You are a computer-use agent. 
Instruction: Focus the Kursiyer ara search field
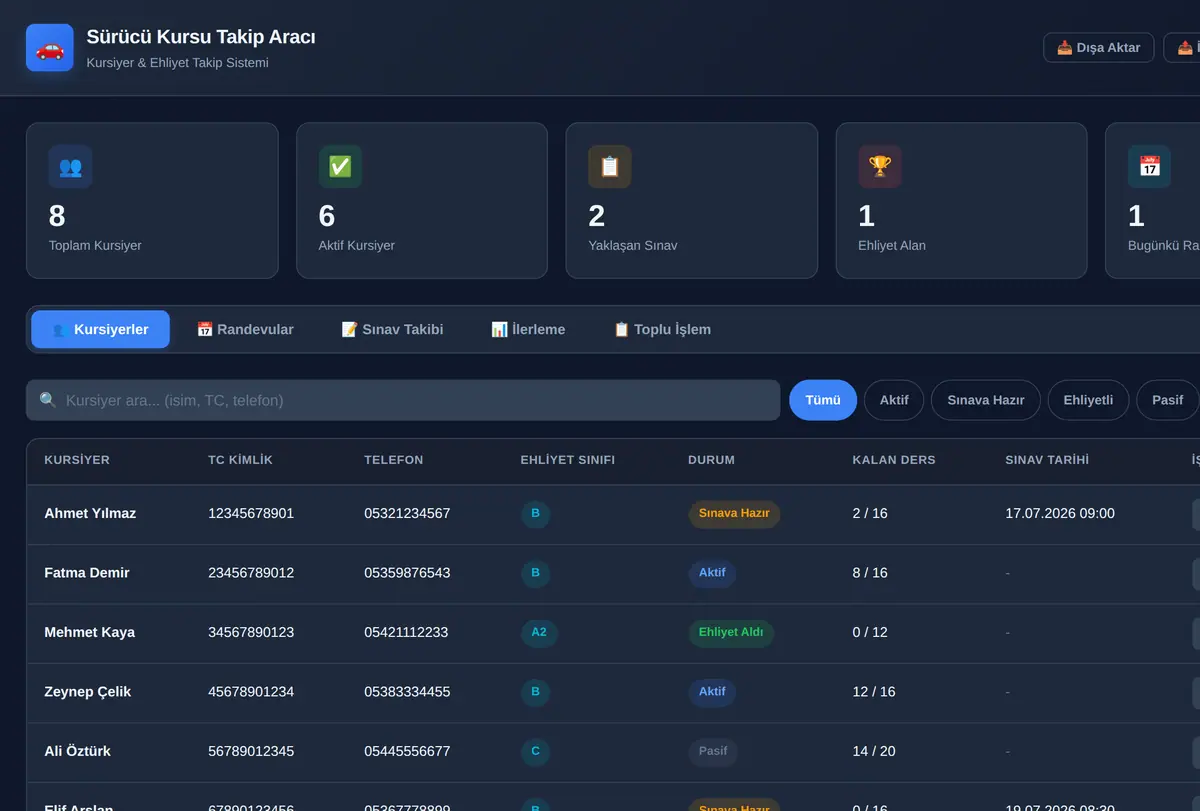click(x=403, y=400)
